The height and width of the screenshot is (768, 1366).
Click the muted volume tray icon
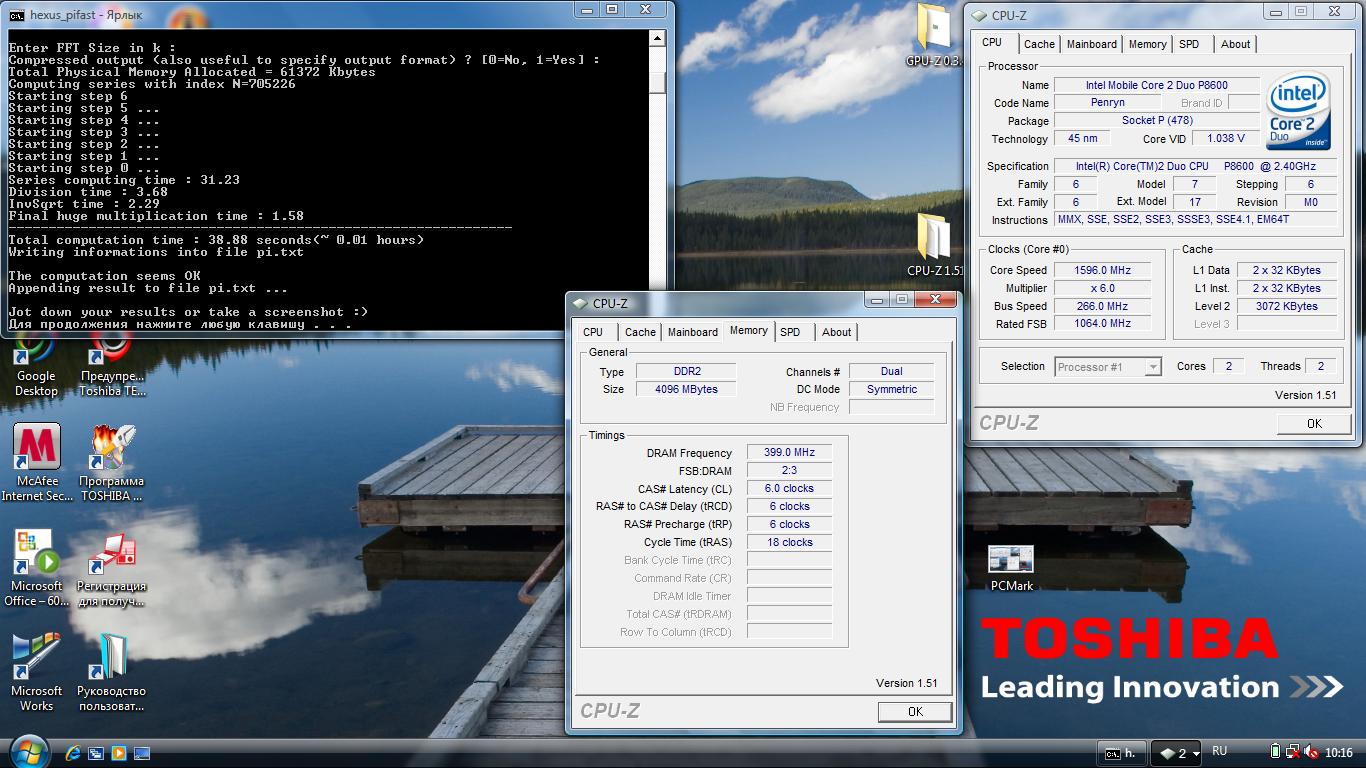pyautogui.click(x=1310, y=752)
